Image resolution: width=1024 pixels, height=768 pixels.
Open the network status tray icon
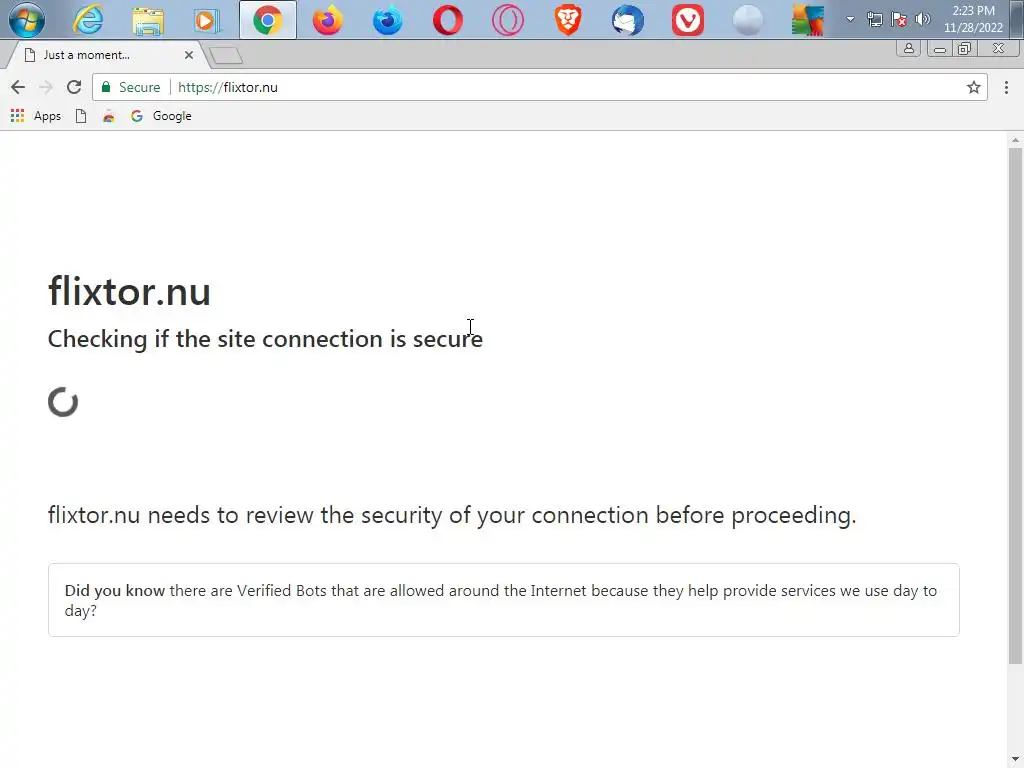coord(874,19)
